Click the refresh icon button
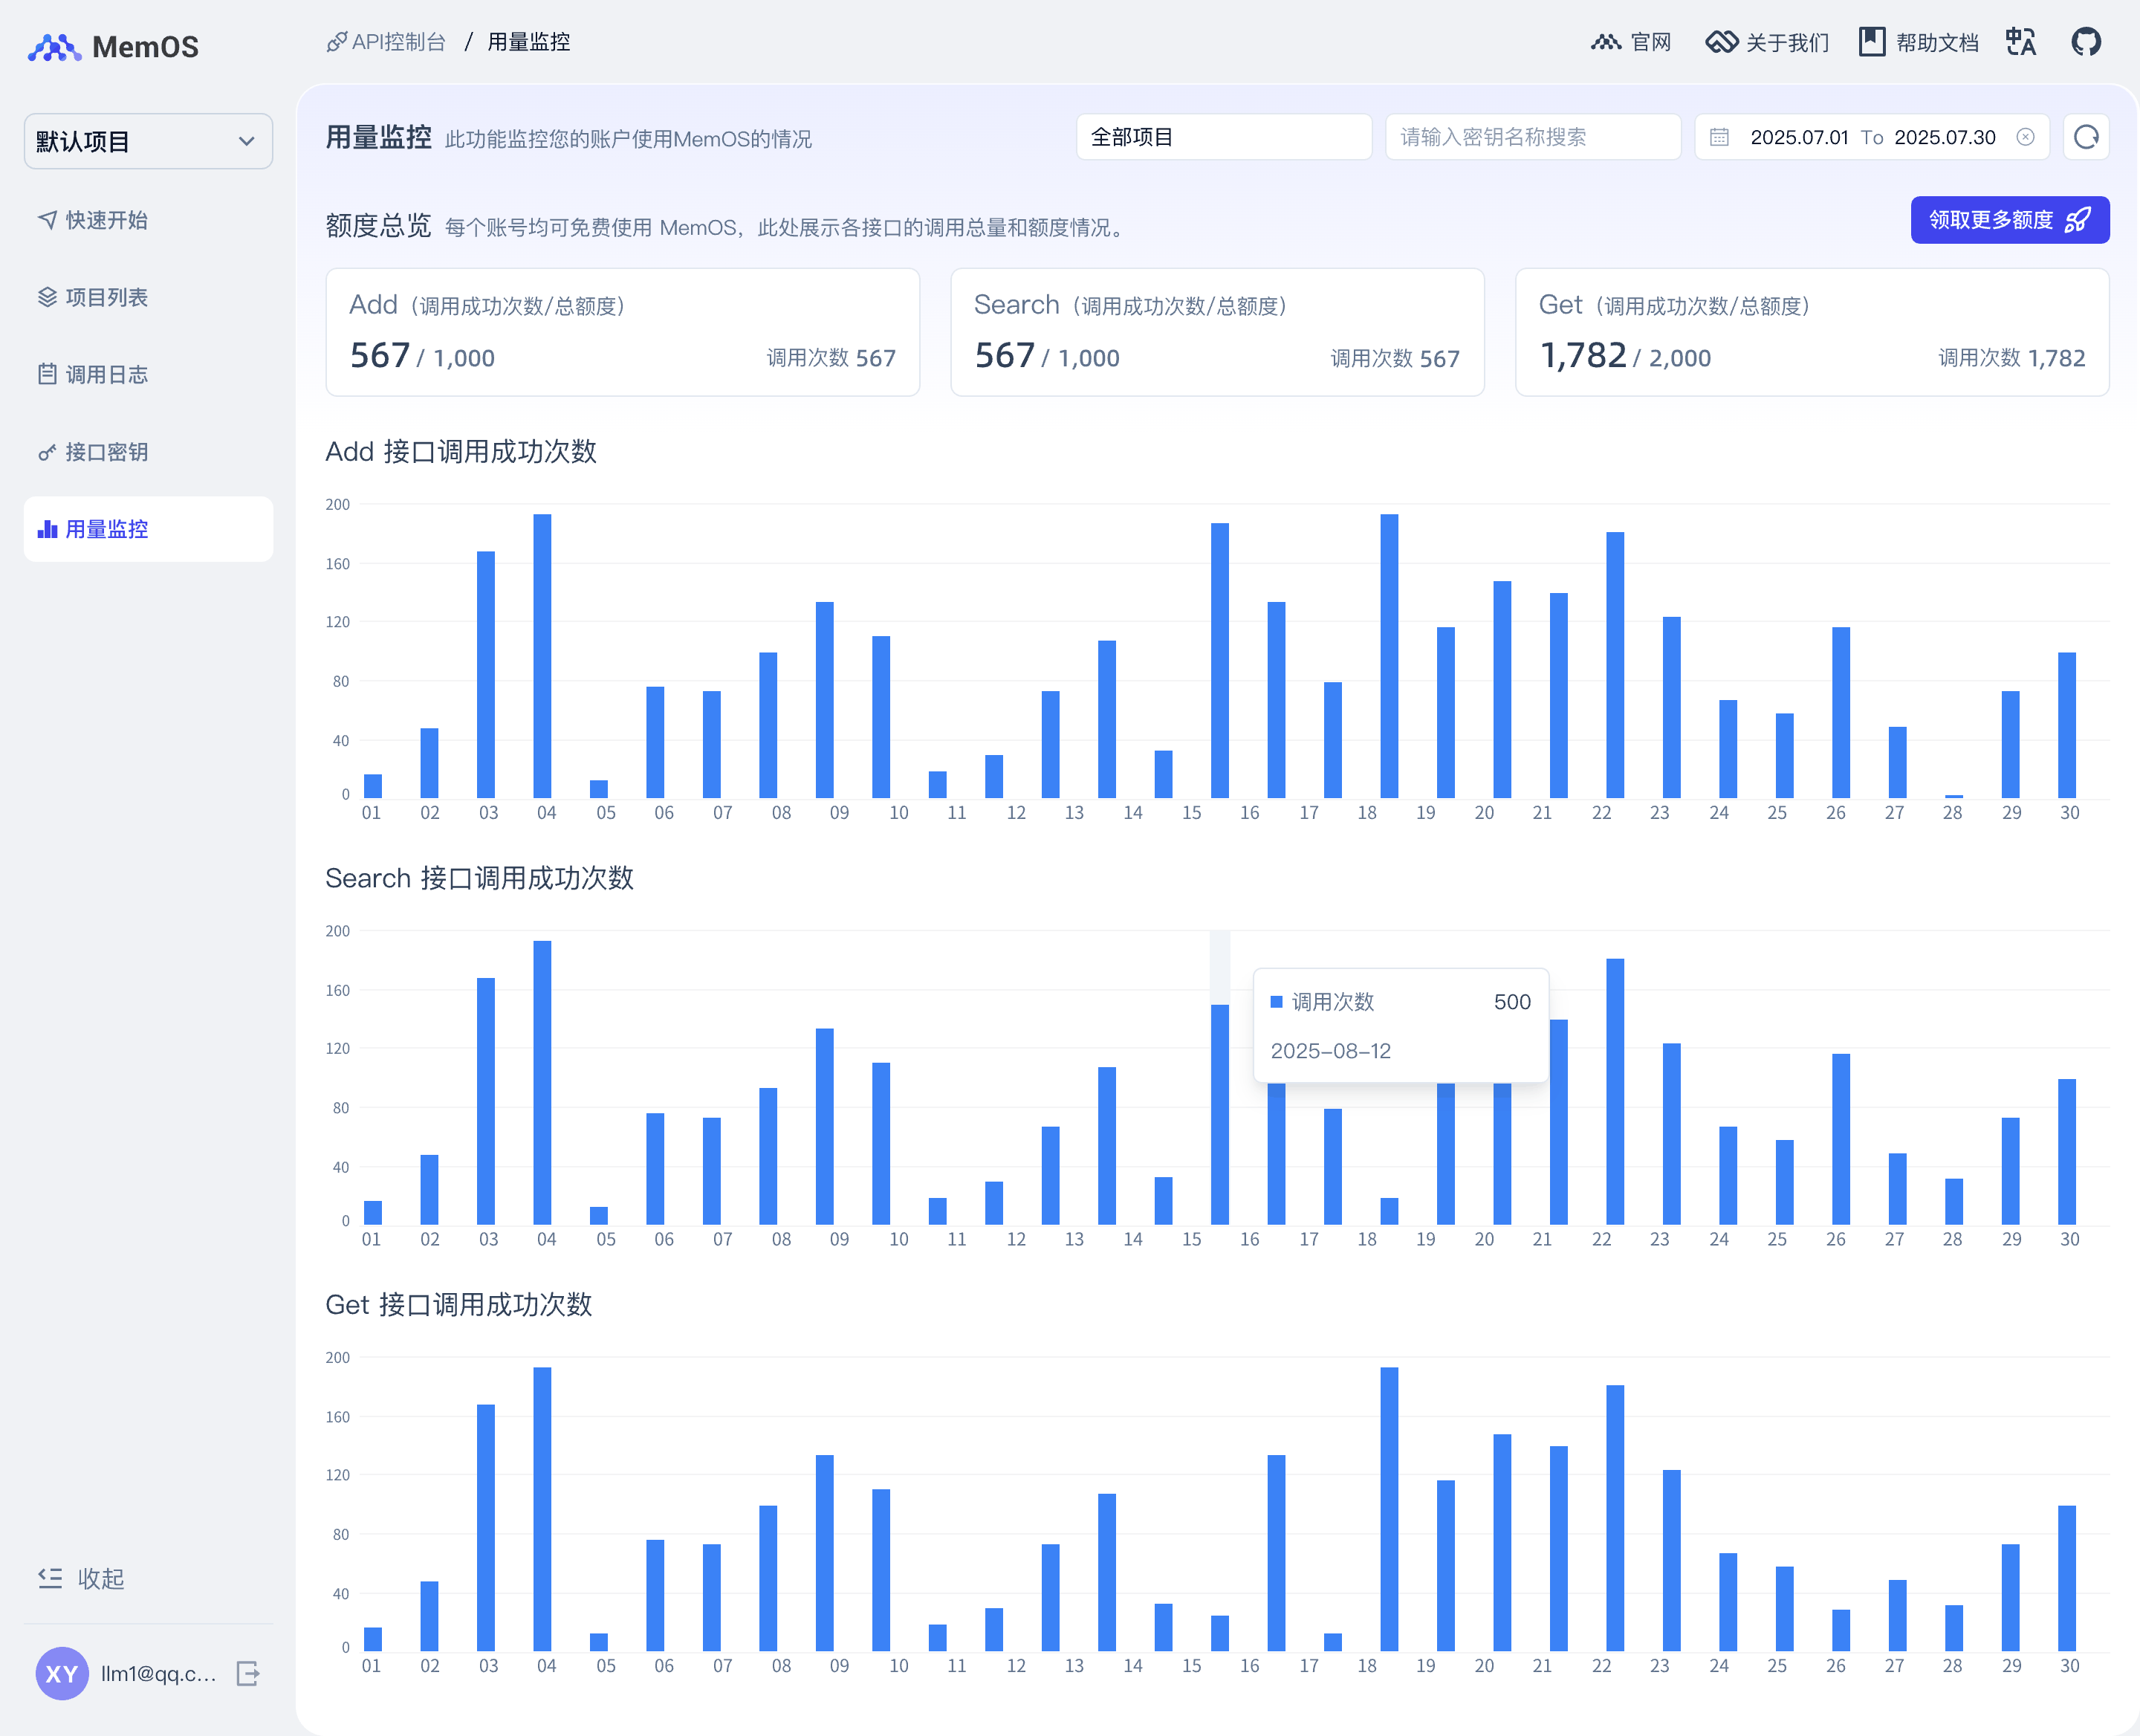The height and width of the screenshot is (1736, 2140). (2086, 137)
